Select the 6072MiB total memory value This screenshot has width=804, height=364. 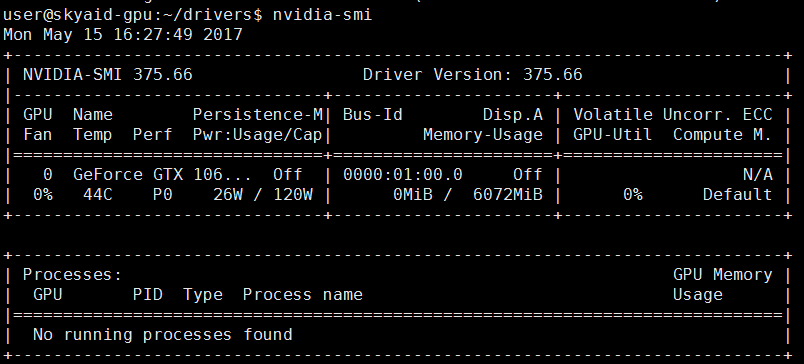point(508,195)
